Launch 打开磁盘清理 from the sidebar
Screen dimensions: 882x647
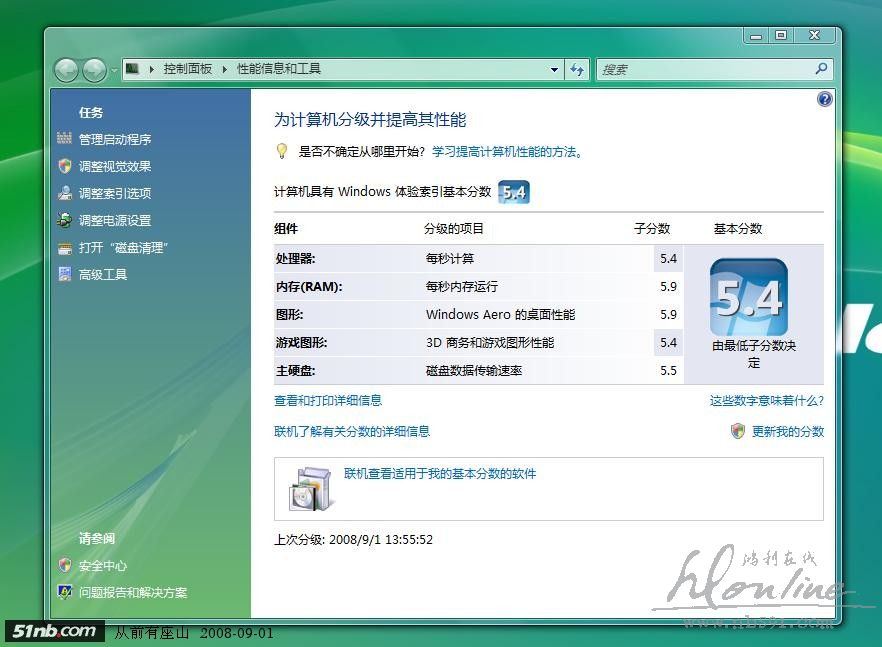click(x=122, y=248)
